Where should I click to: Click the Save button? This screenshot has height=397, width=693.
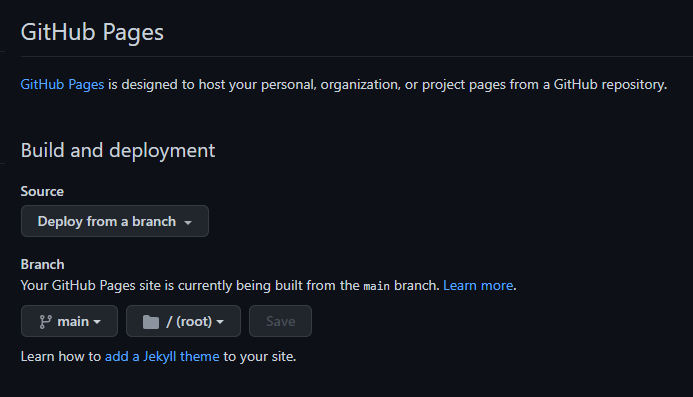(x=280, y=321)
